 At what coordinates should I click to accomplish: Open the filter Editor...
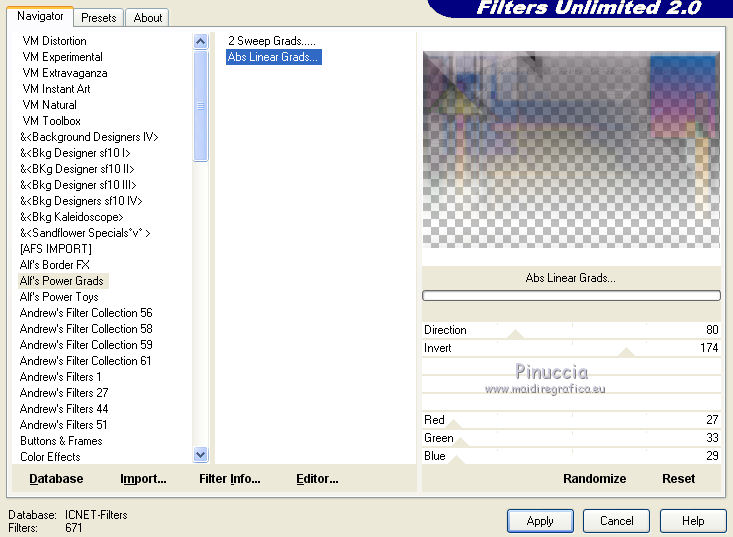317,479
